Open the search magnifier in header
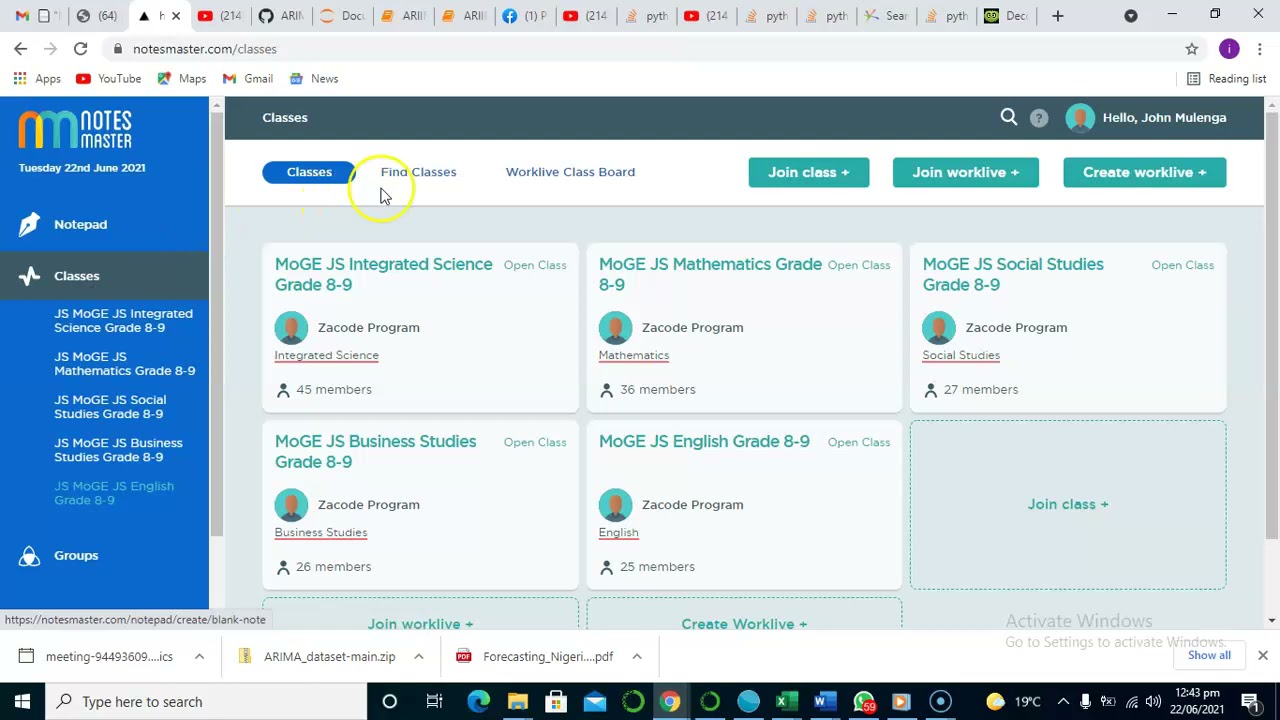 [x=1008, y=117]
